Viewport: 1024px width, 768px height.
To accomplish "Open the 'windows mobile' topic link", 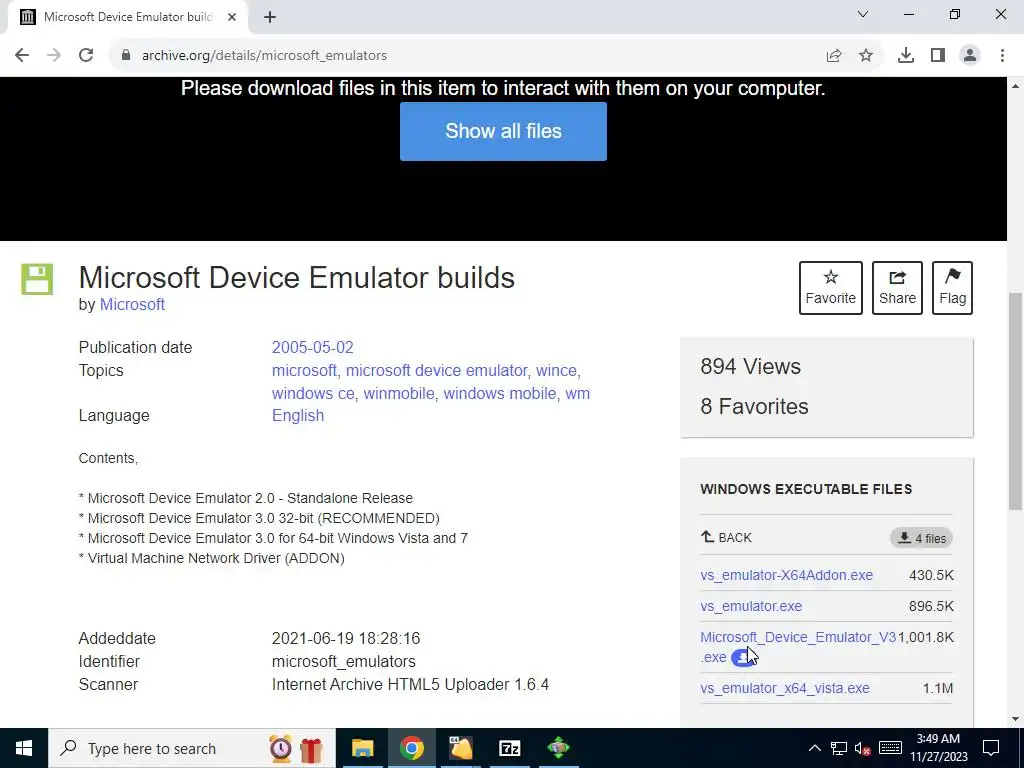I will [x=500, y=393].
